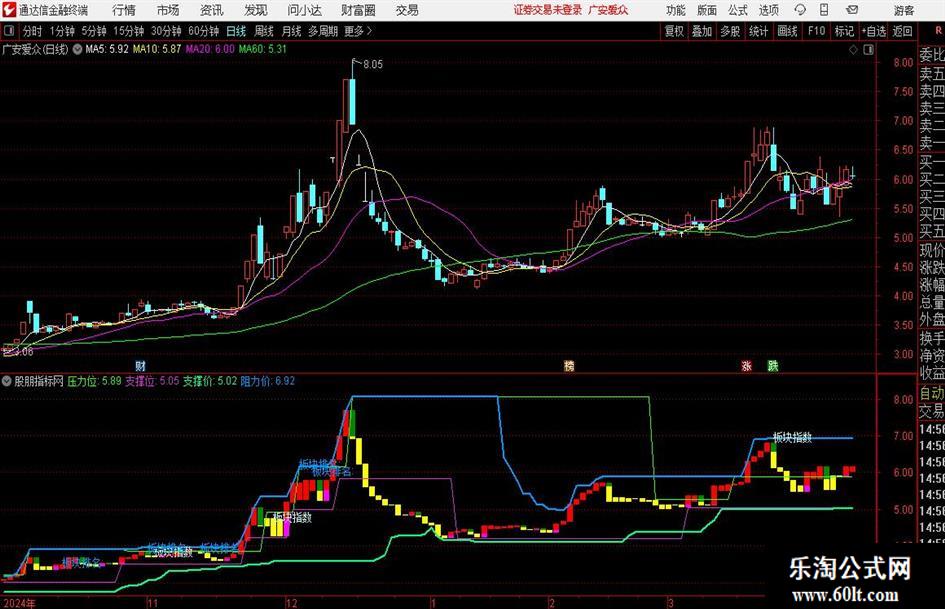Open the 行情 menu
Image resolution: width=945 pixels, height=609 pixels.
tap(124, 10)
